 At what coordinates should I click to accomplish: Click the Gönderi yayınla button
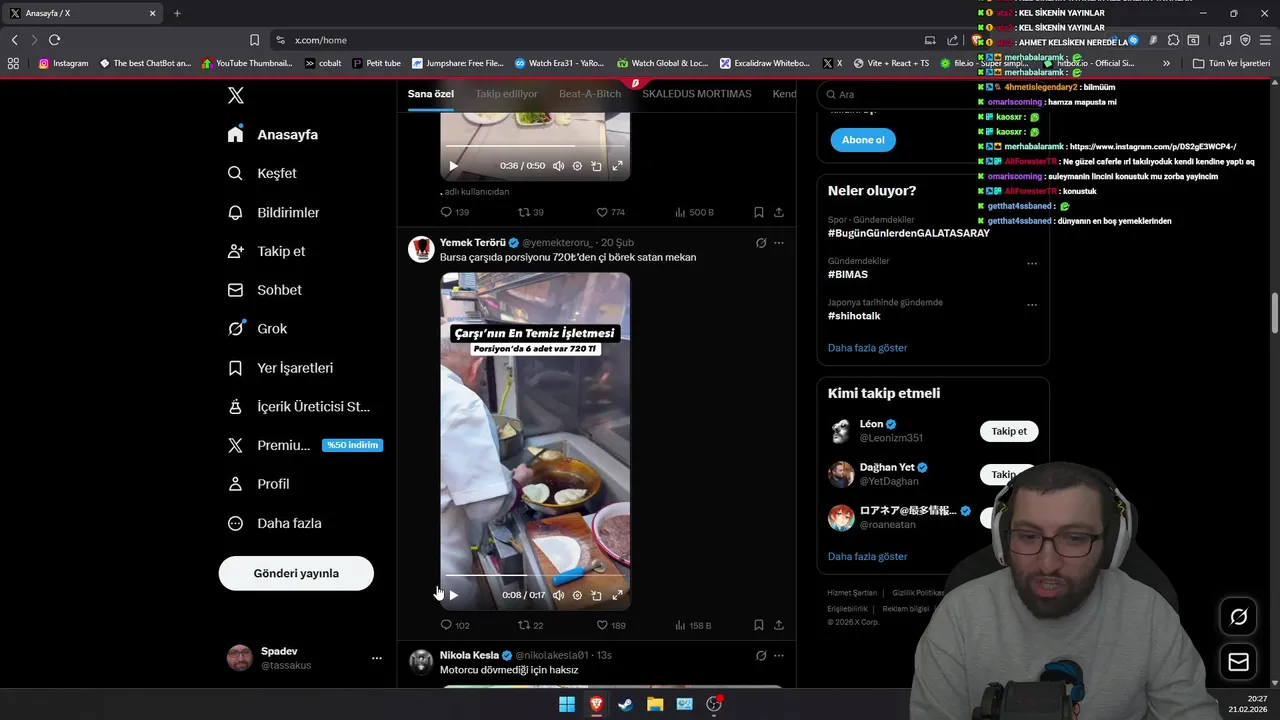pos(296,573)
